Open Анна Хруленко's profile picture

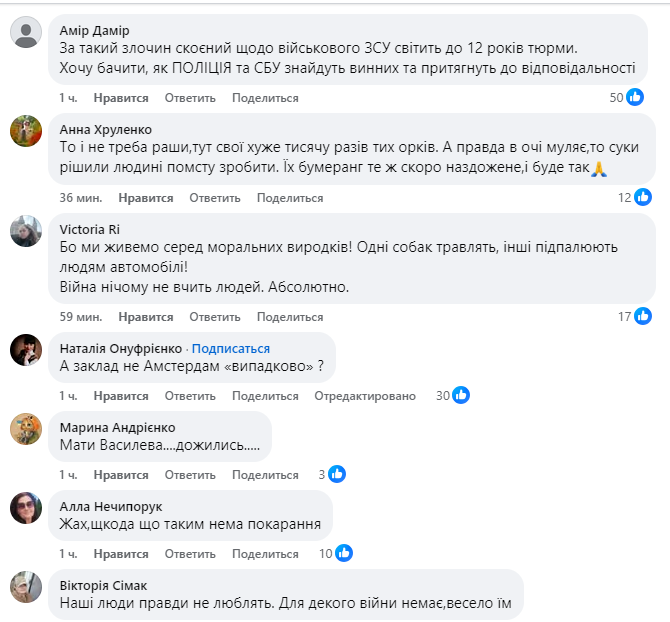point(25,131)
